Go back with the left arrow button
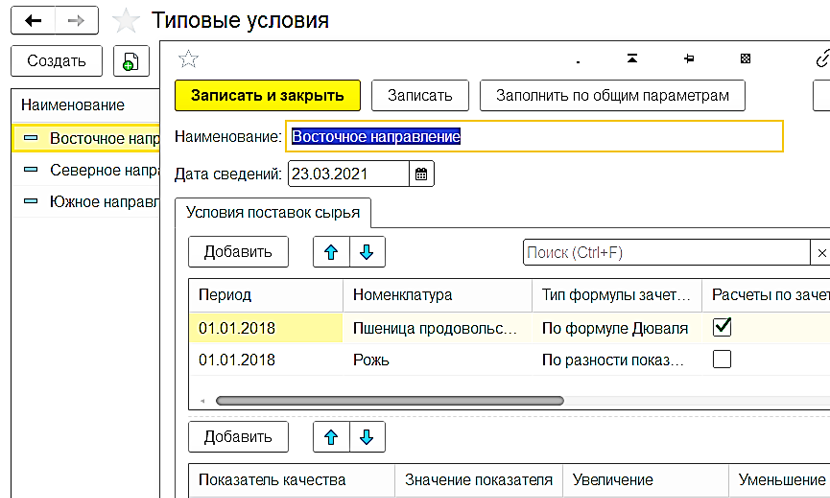830x498 pixels. (x=33, y=21)
